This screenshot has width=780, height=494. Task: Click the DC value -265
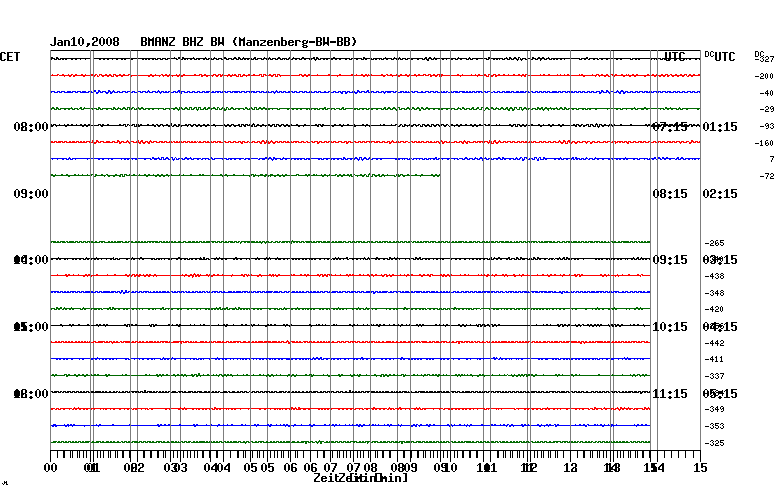714,243
